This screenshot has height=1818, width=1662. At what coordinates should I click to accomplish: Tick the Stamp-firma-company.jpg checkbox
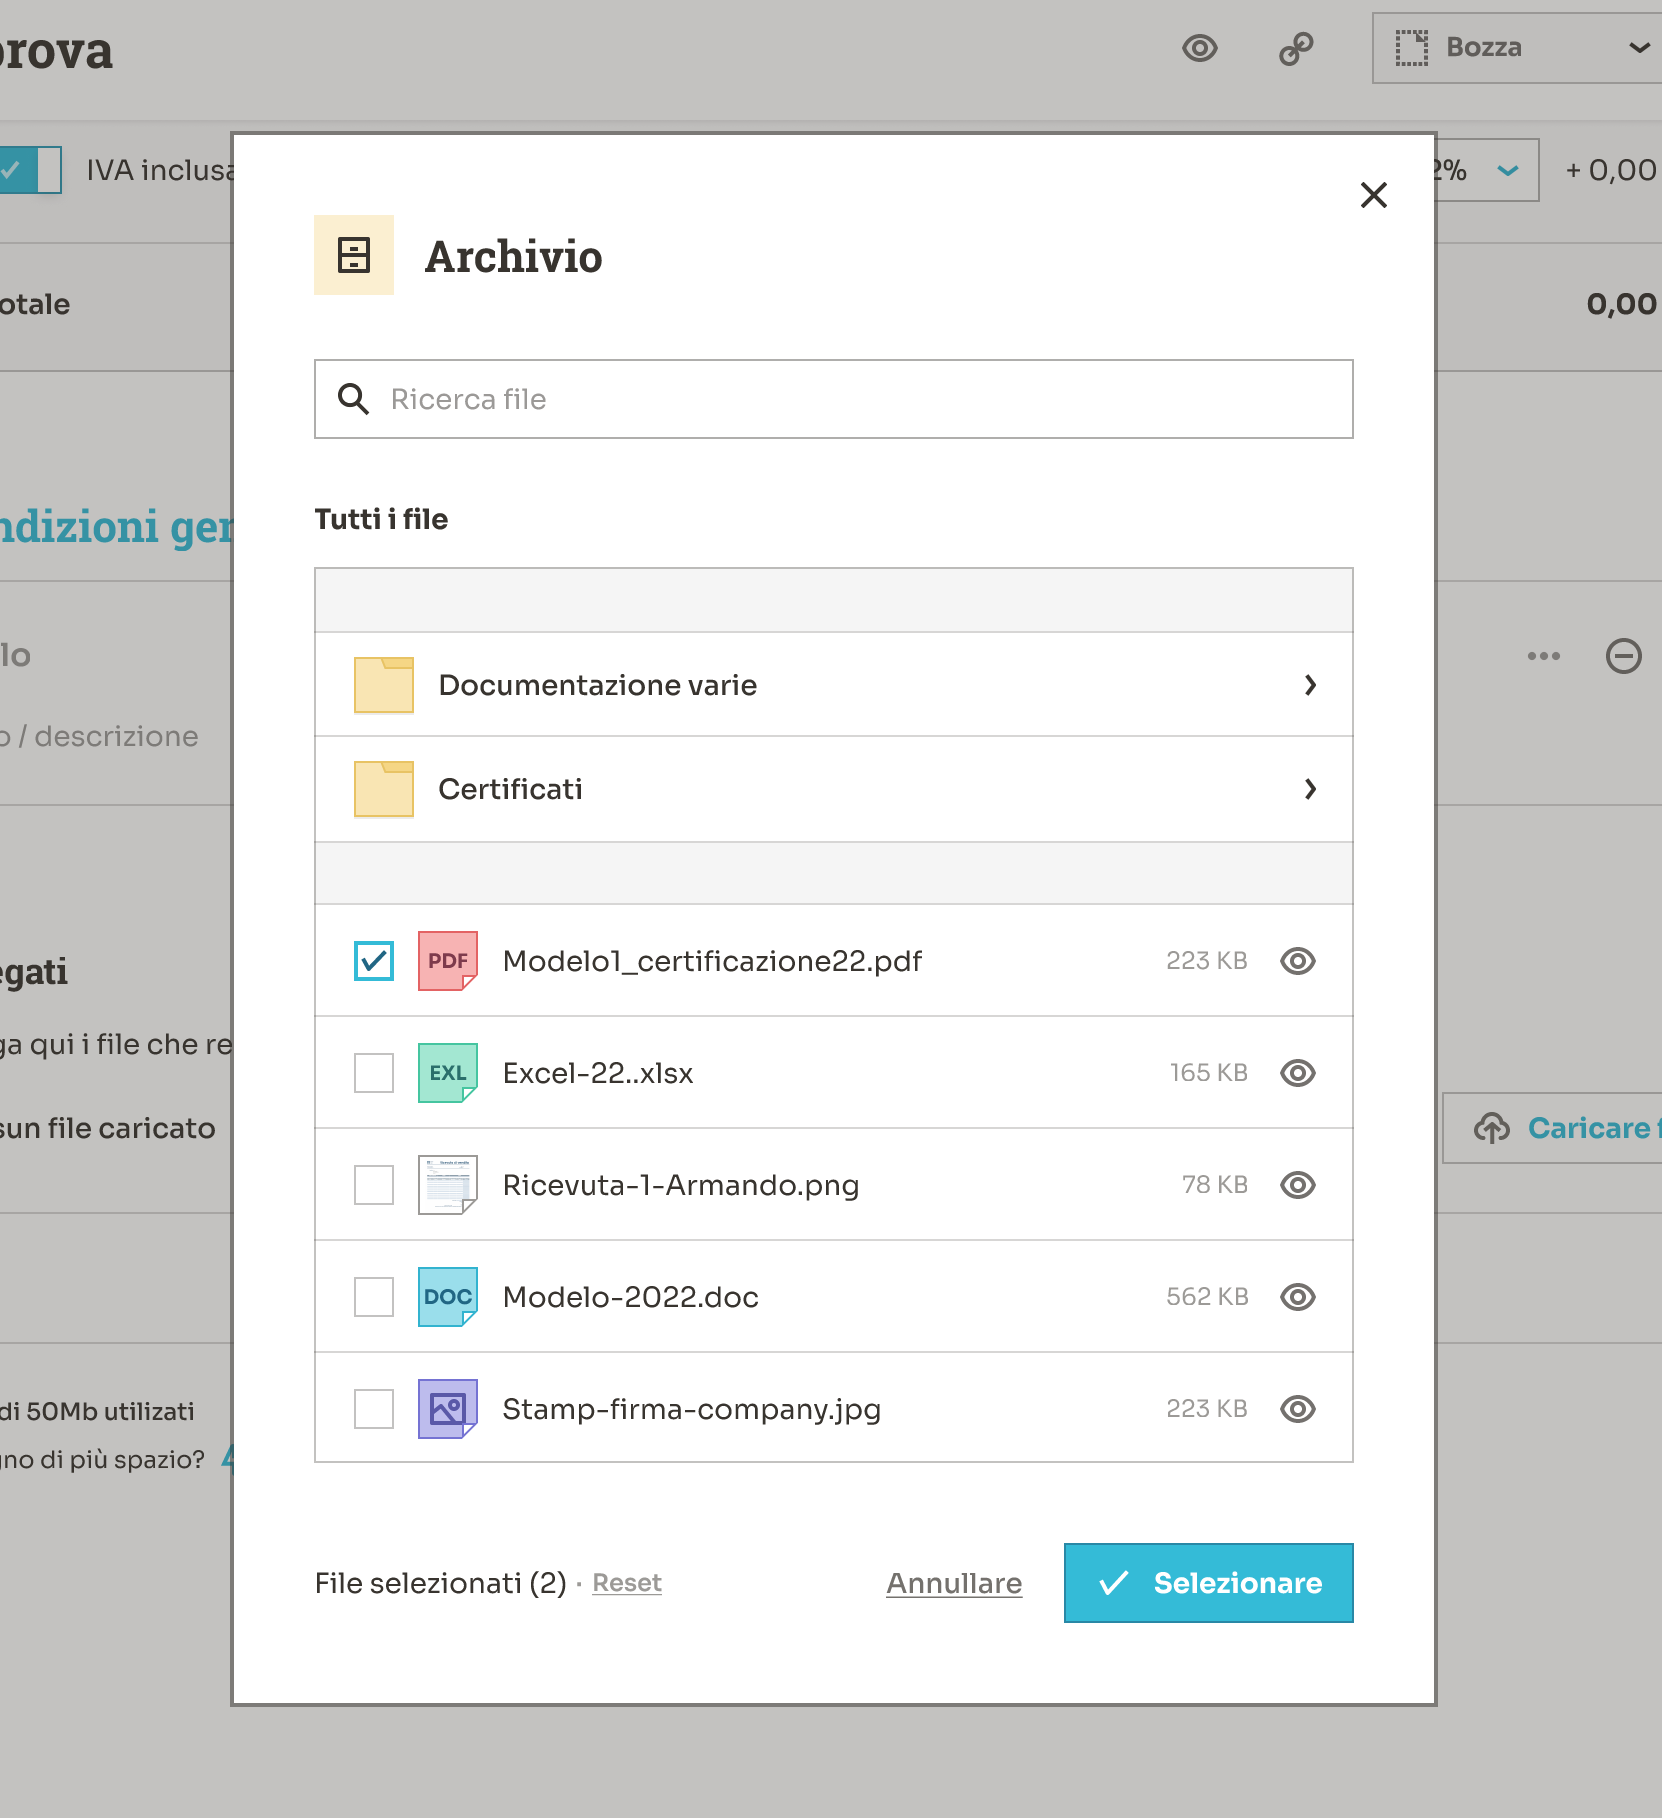pos(374,1409)
